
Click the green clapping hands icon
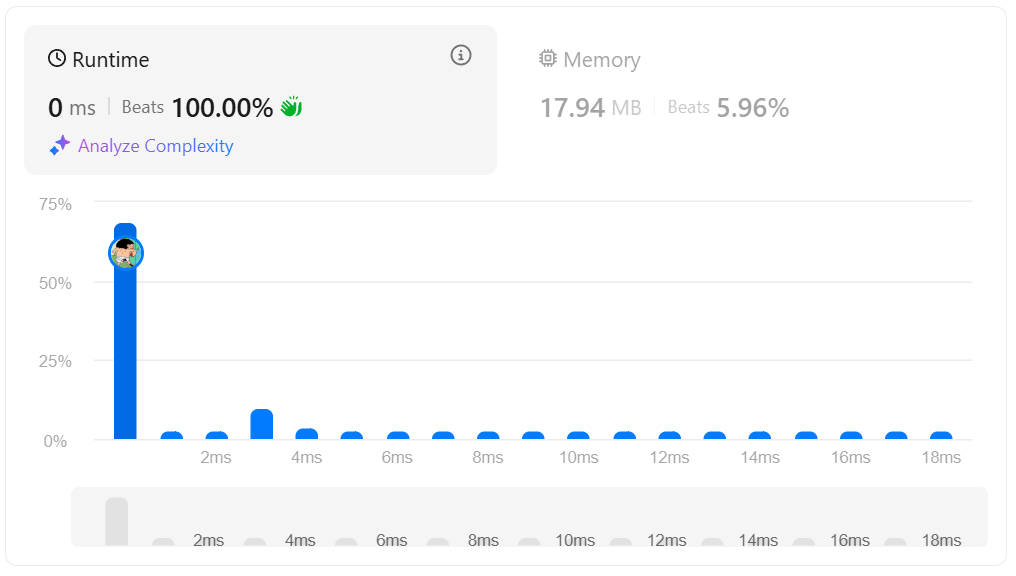click(x=291, y=107)
